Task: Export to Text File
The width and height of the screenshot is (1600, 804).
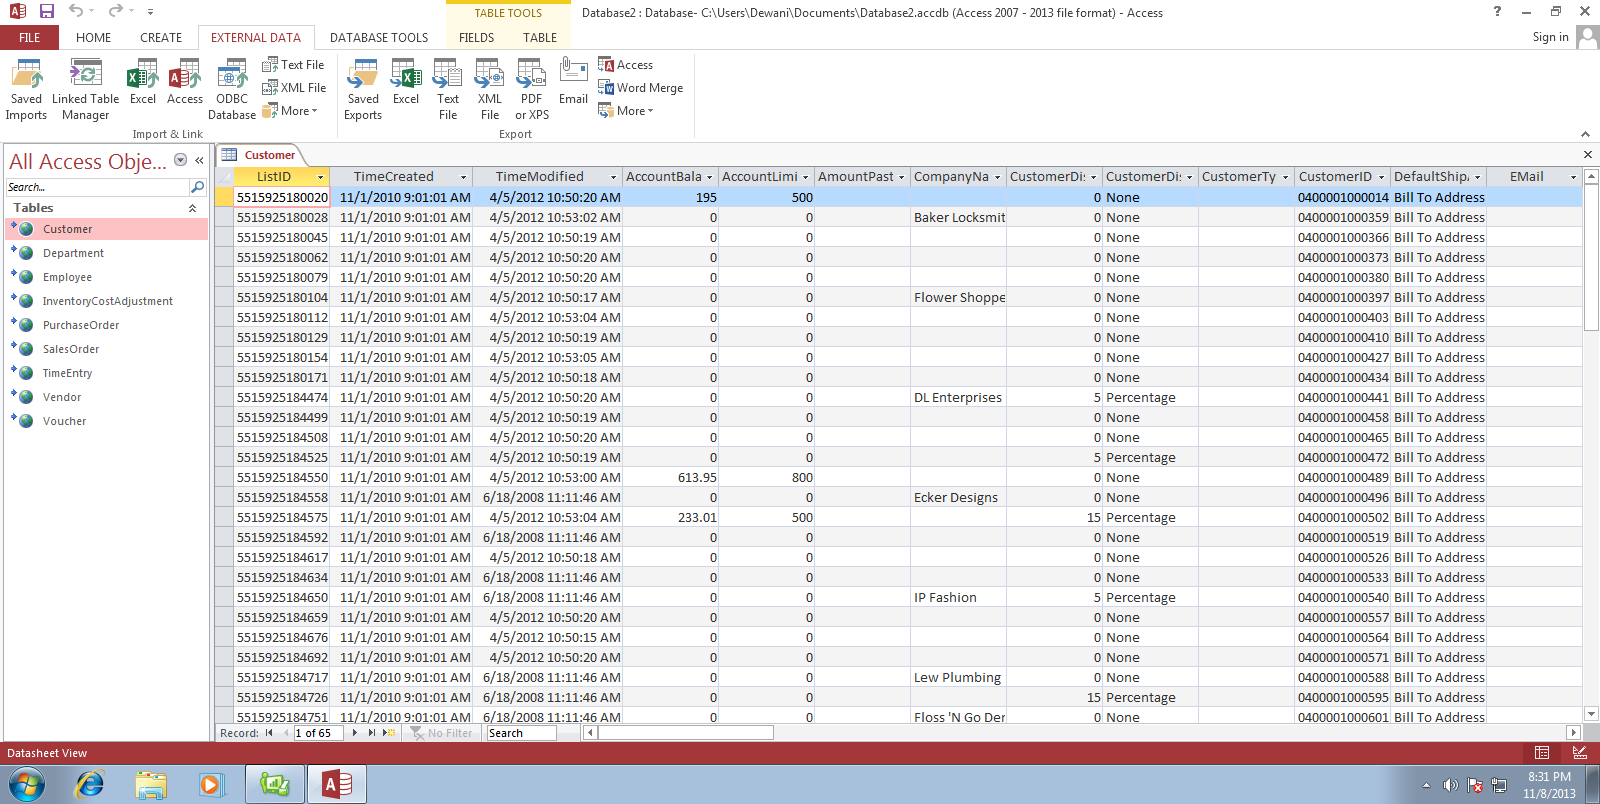Action: (x=448, y=89)
